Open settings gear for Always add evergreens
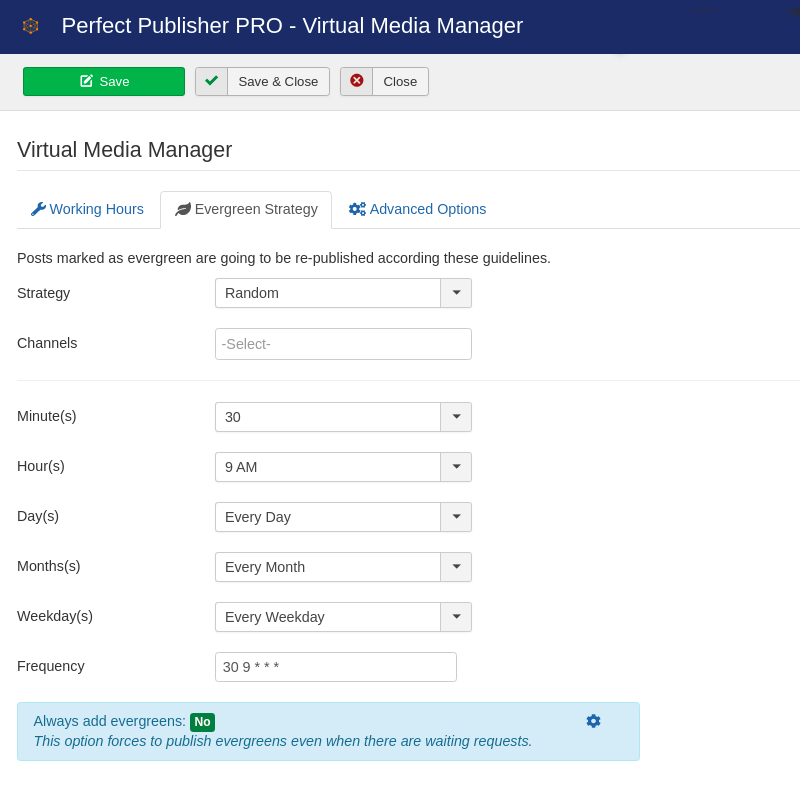This screenshot has width=800, height=787. tap(593, 721)
